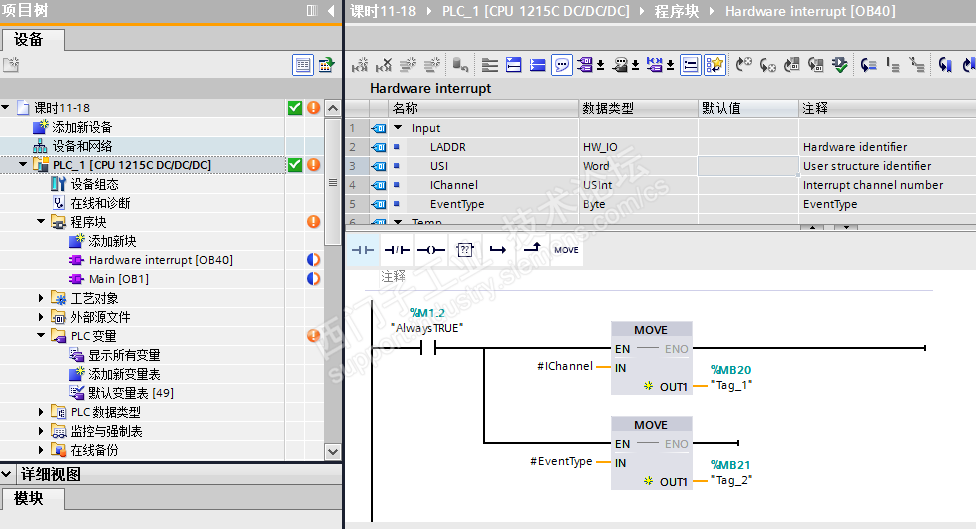This screenshot has width=976, height=529.
Task: Click the Open branch favorites icon
Action: pos(498,250)
